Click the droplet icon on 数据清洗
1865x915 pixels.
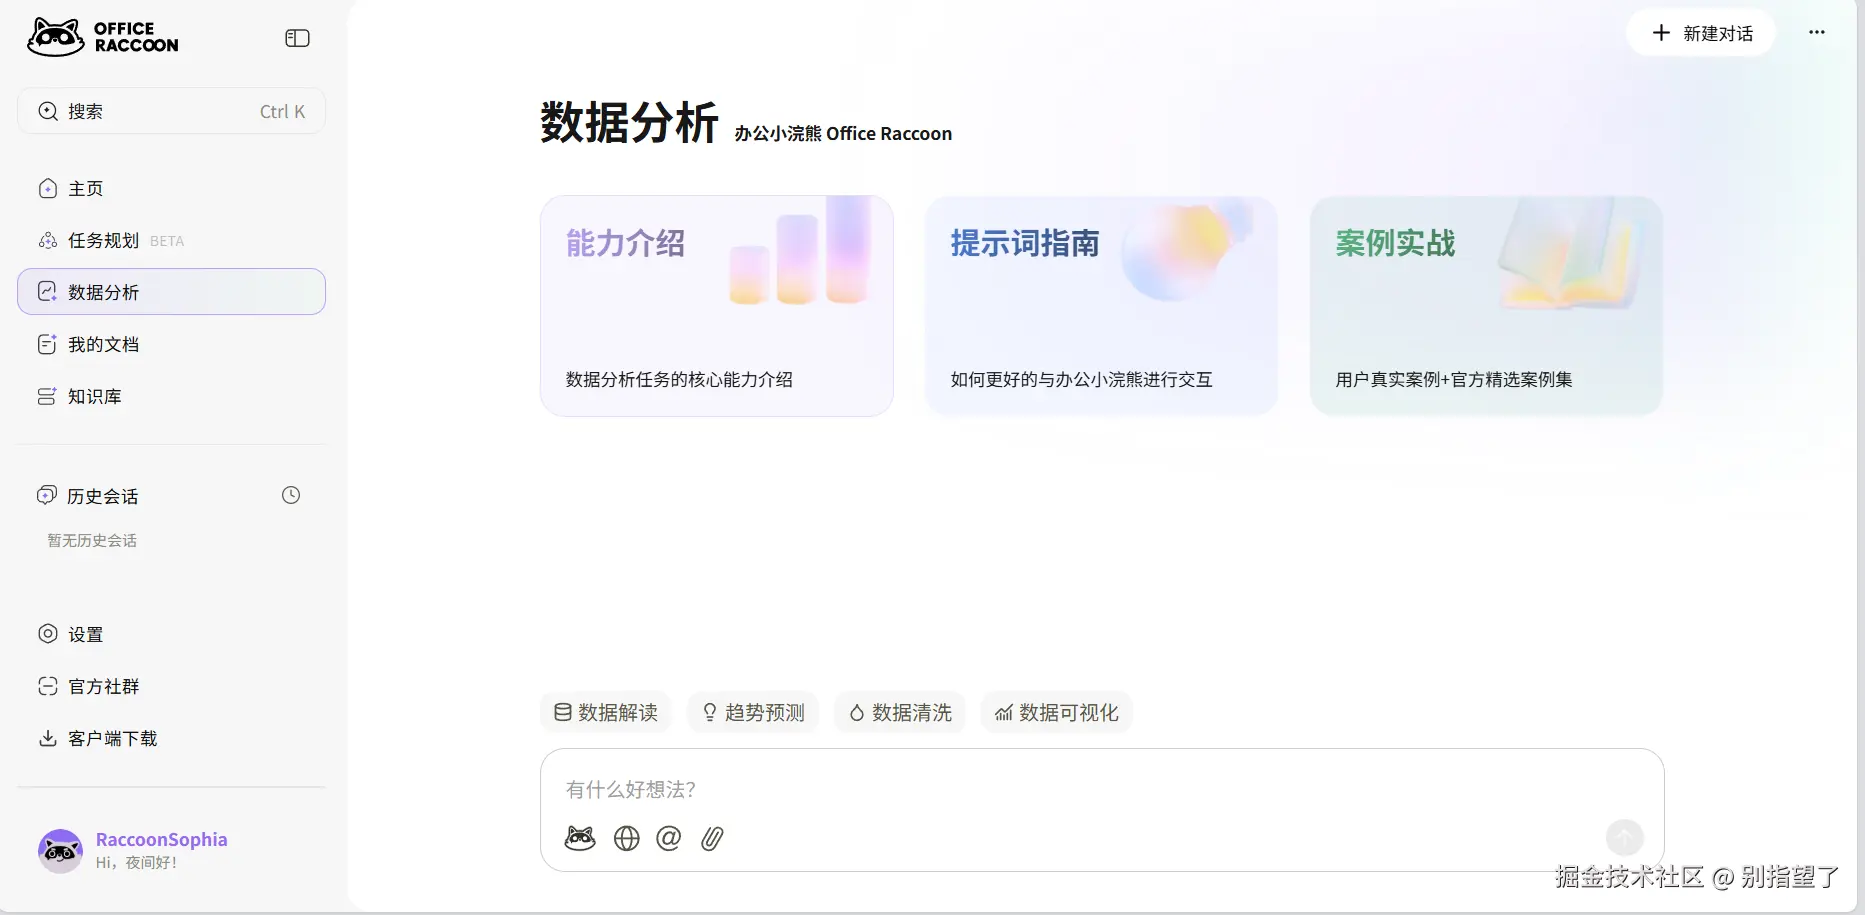tap(857, 713)
